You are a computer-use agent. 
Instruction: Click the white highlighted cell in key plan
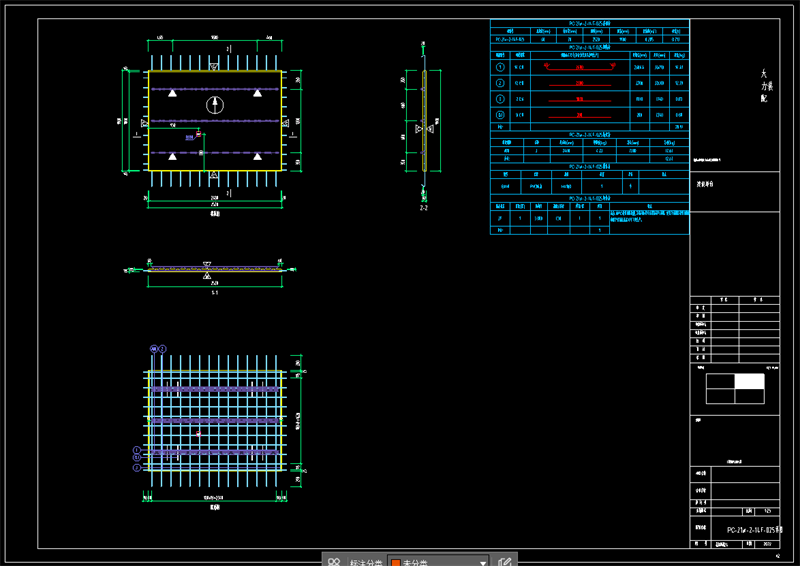pyautogui.click(x=749, y=381)
